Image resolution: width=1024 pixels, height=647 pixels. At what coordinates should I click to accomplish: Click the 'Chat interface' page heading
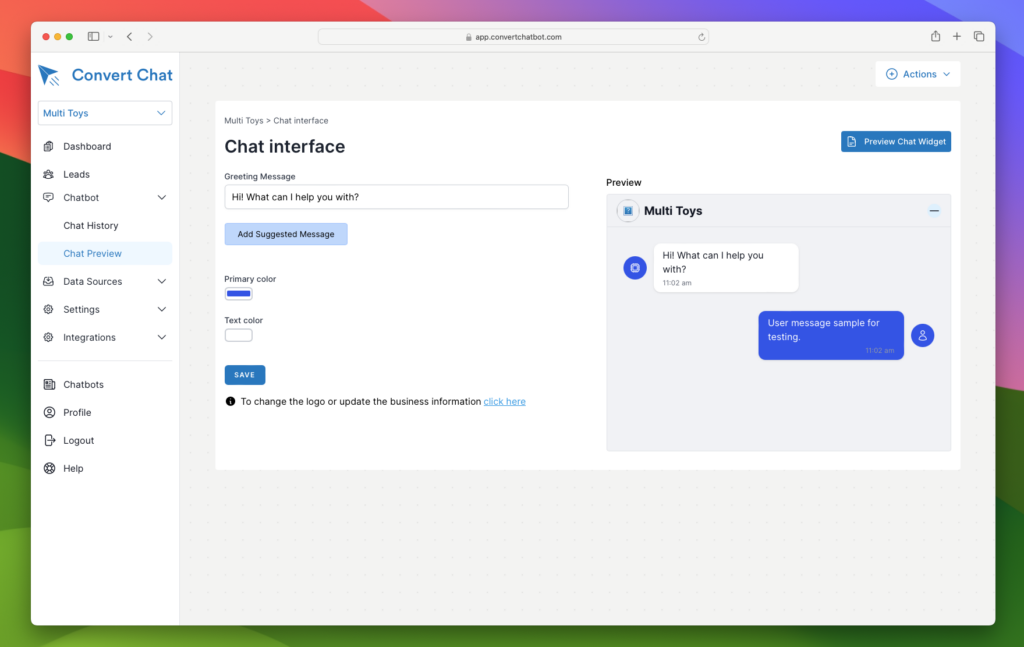(285, 146)
